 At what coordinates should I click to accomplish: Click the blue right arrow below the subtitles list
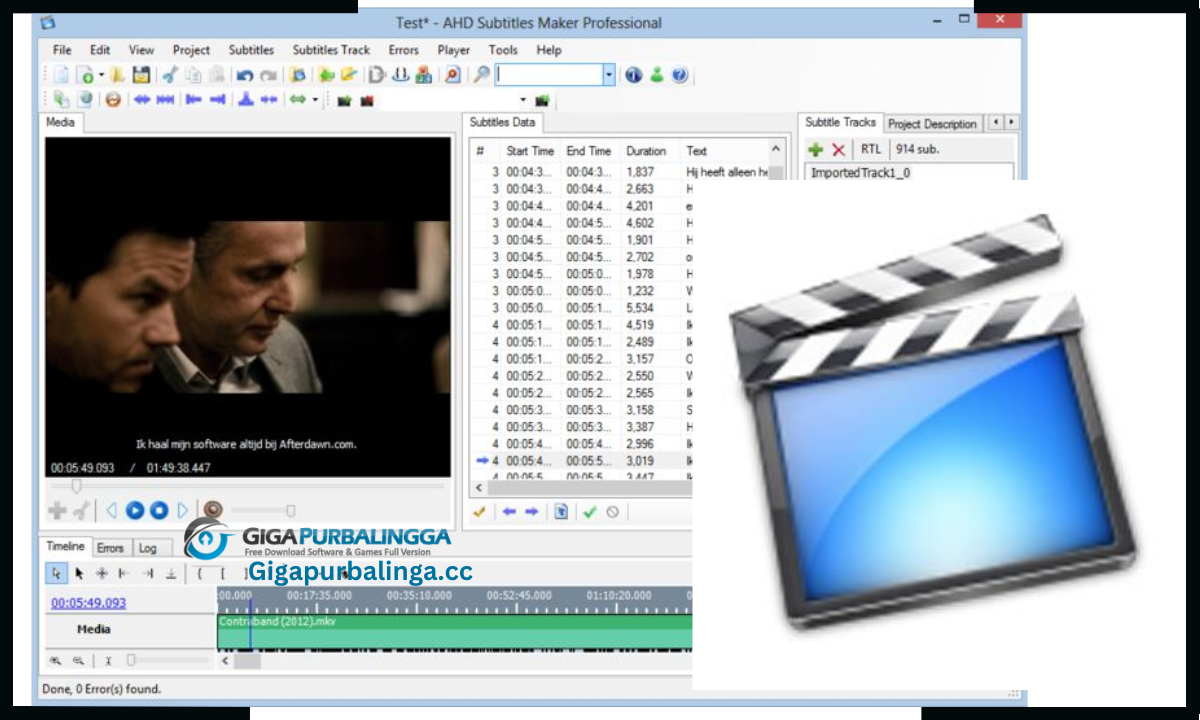[x=532, y=512]
